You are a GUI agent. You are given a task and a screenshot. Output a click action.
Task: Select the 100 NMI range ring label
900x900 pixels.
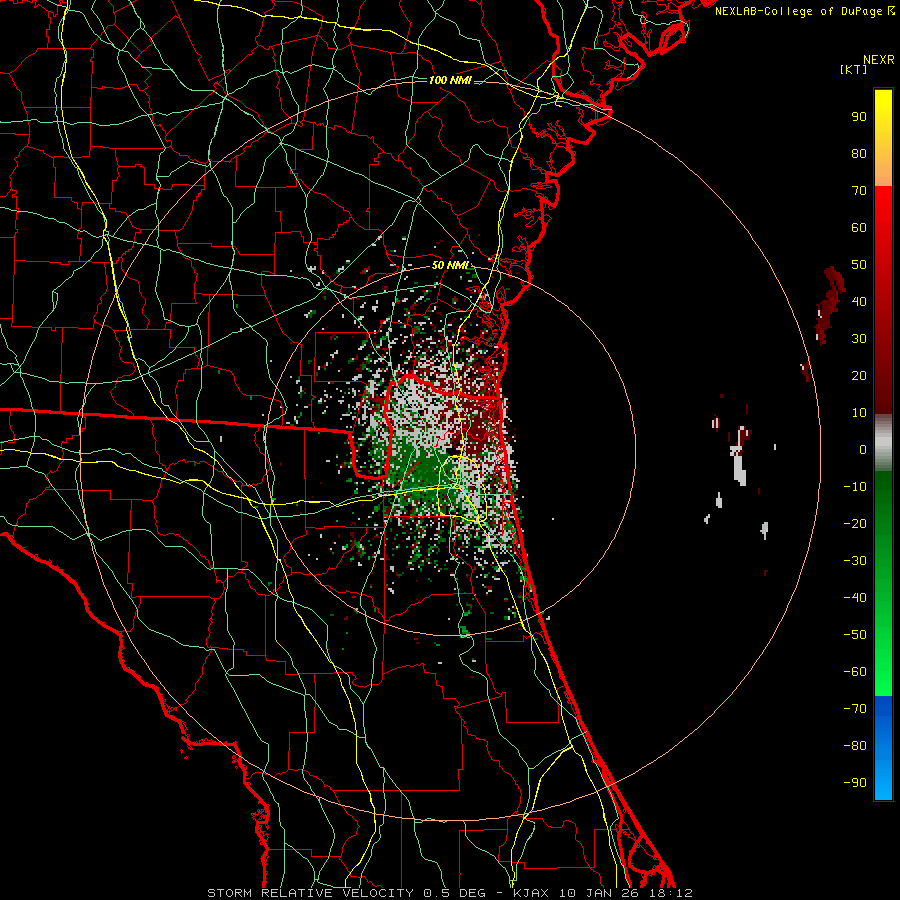click(x=450, y=80)
